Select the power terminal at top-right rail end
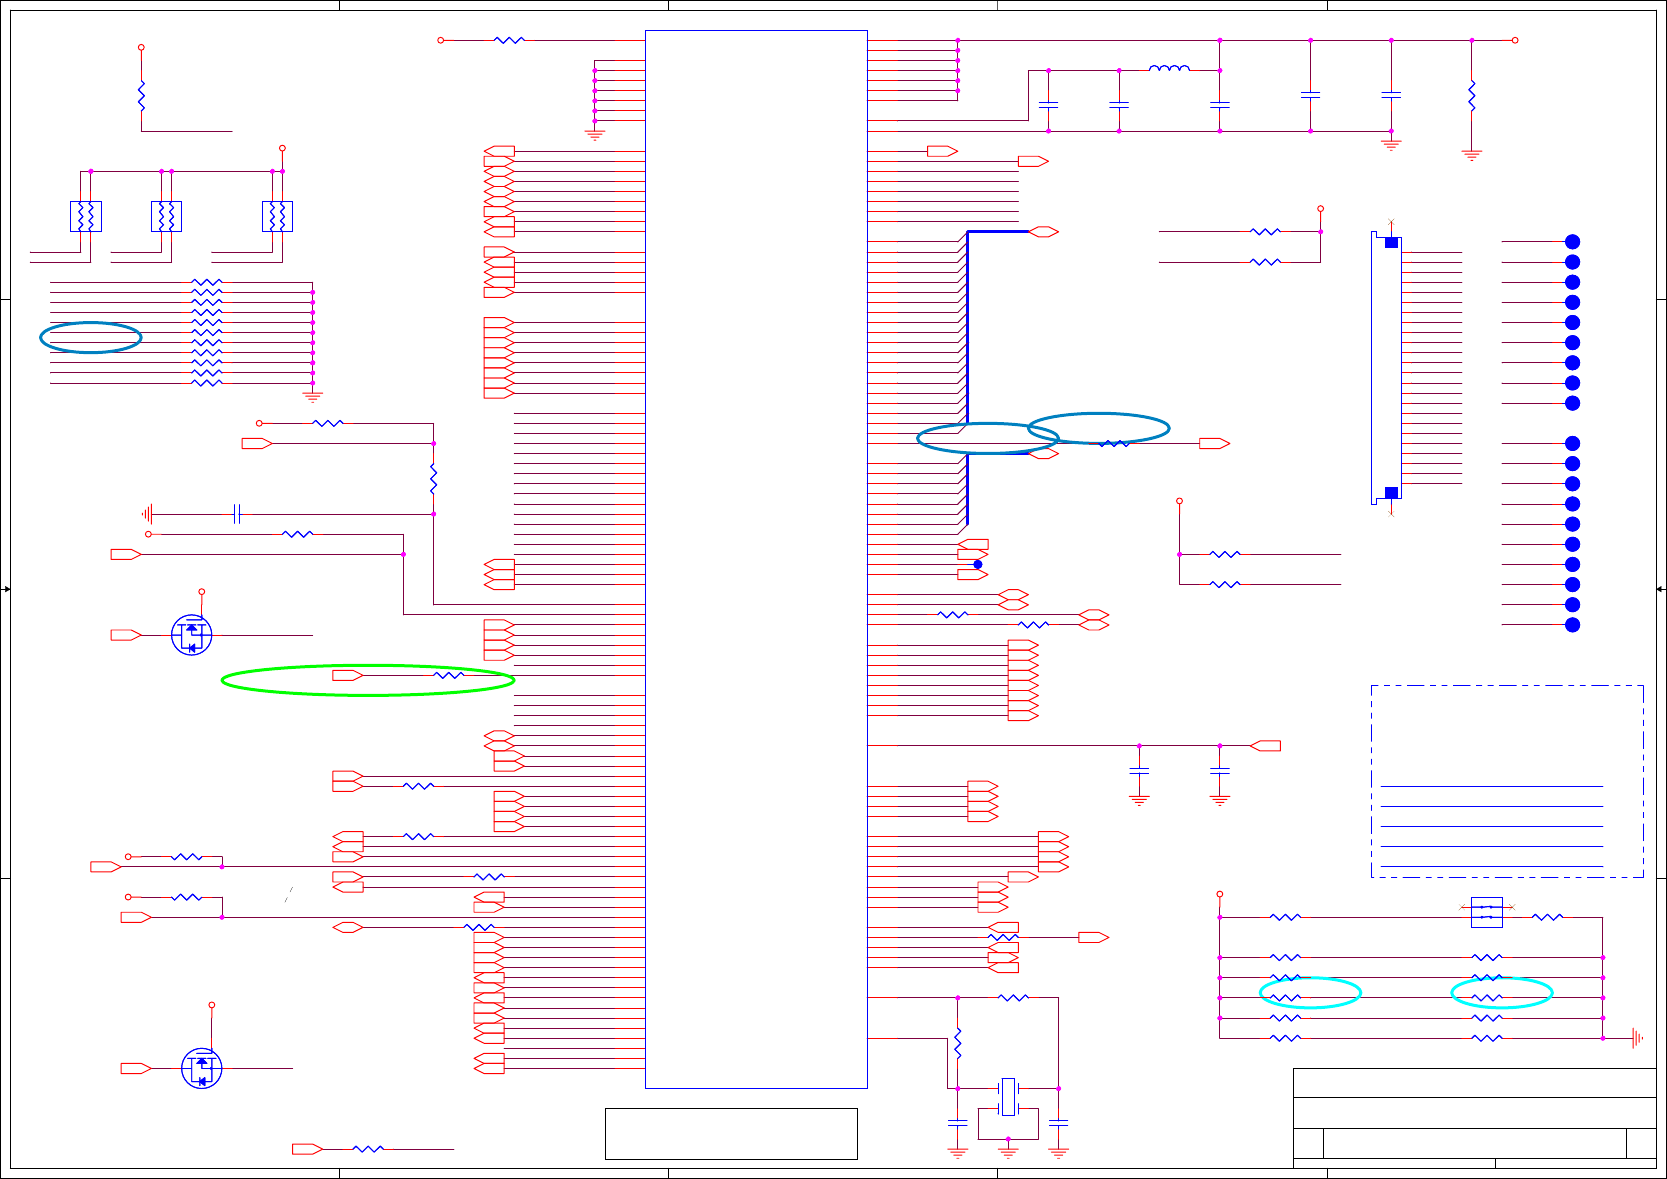Viewport: 1667px width, 1179px height. 1515,40
